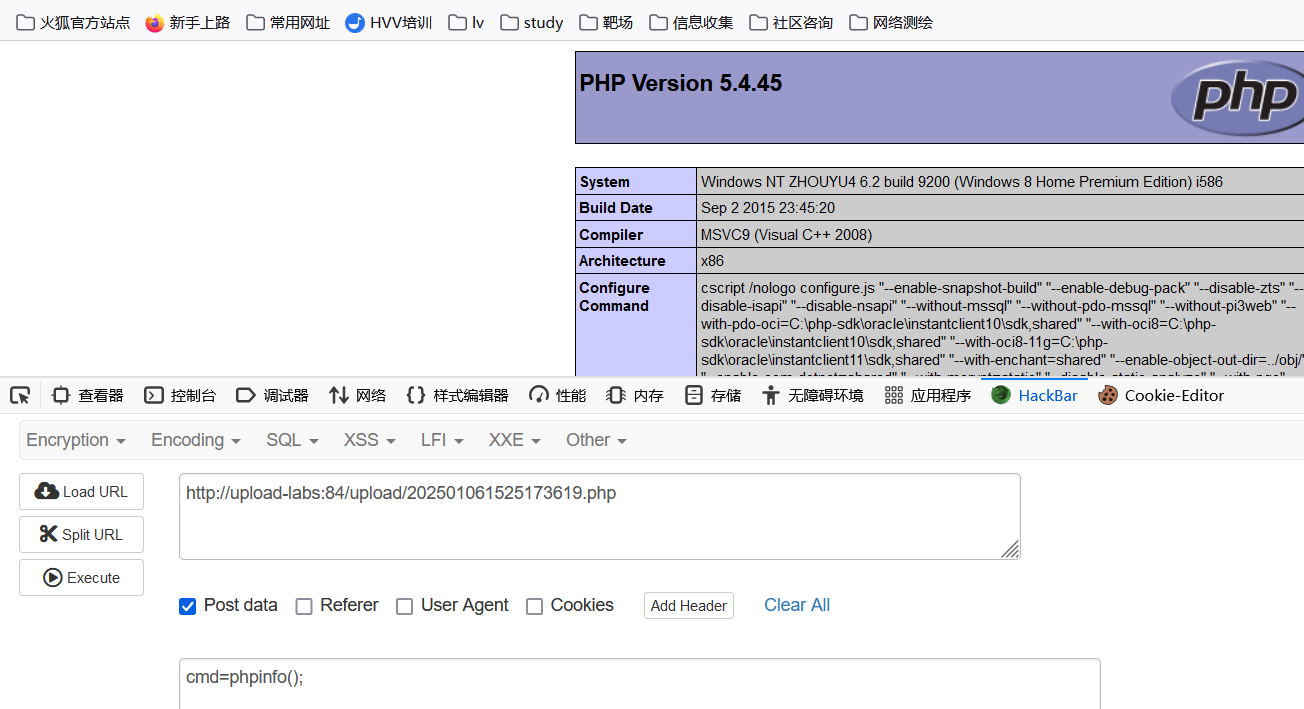Click the PHP Version 5.4.45 heading

pos(681,83)
